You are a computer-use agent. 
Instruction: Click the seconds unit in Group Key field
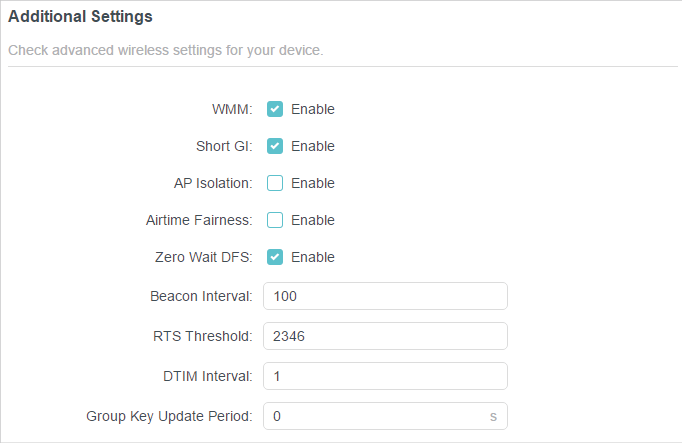493,416
